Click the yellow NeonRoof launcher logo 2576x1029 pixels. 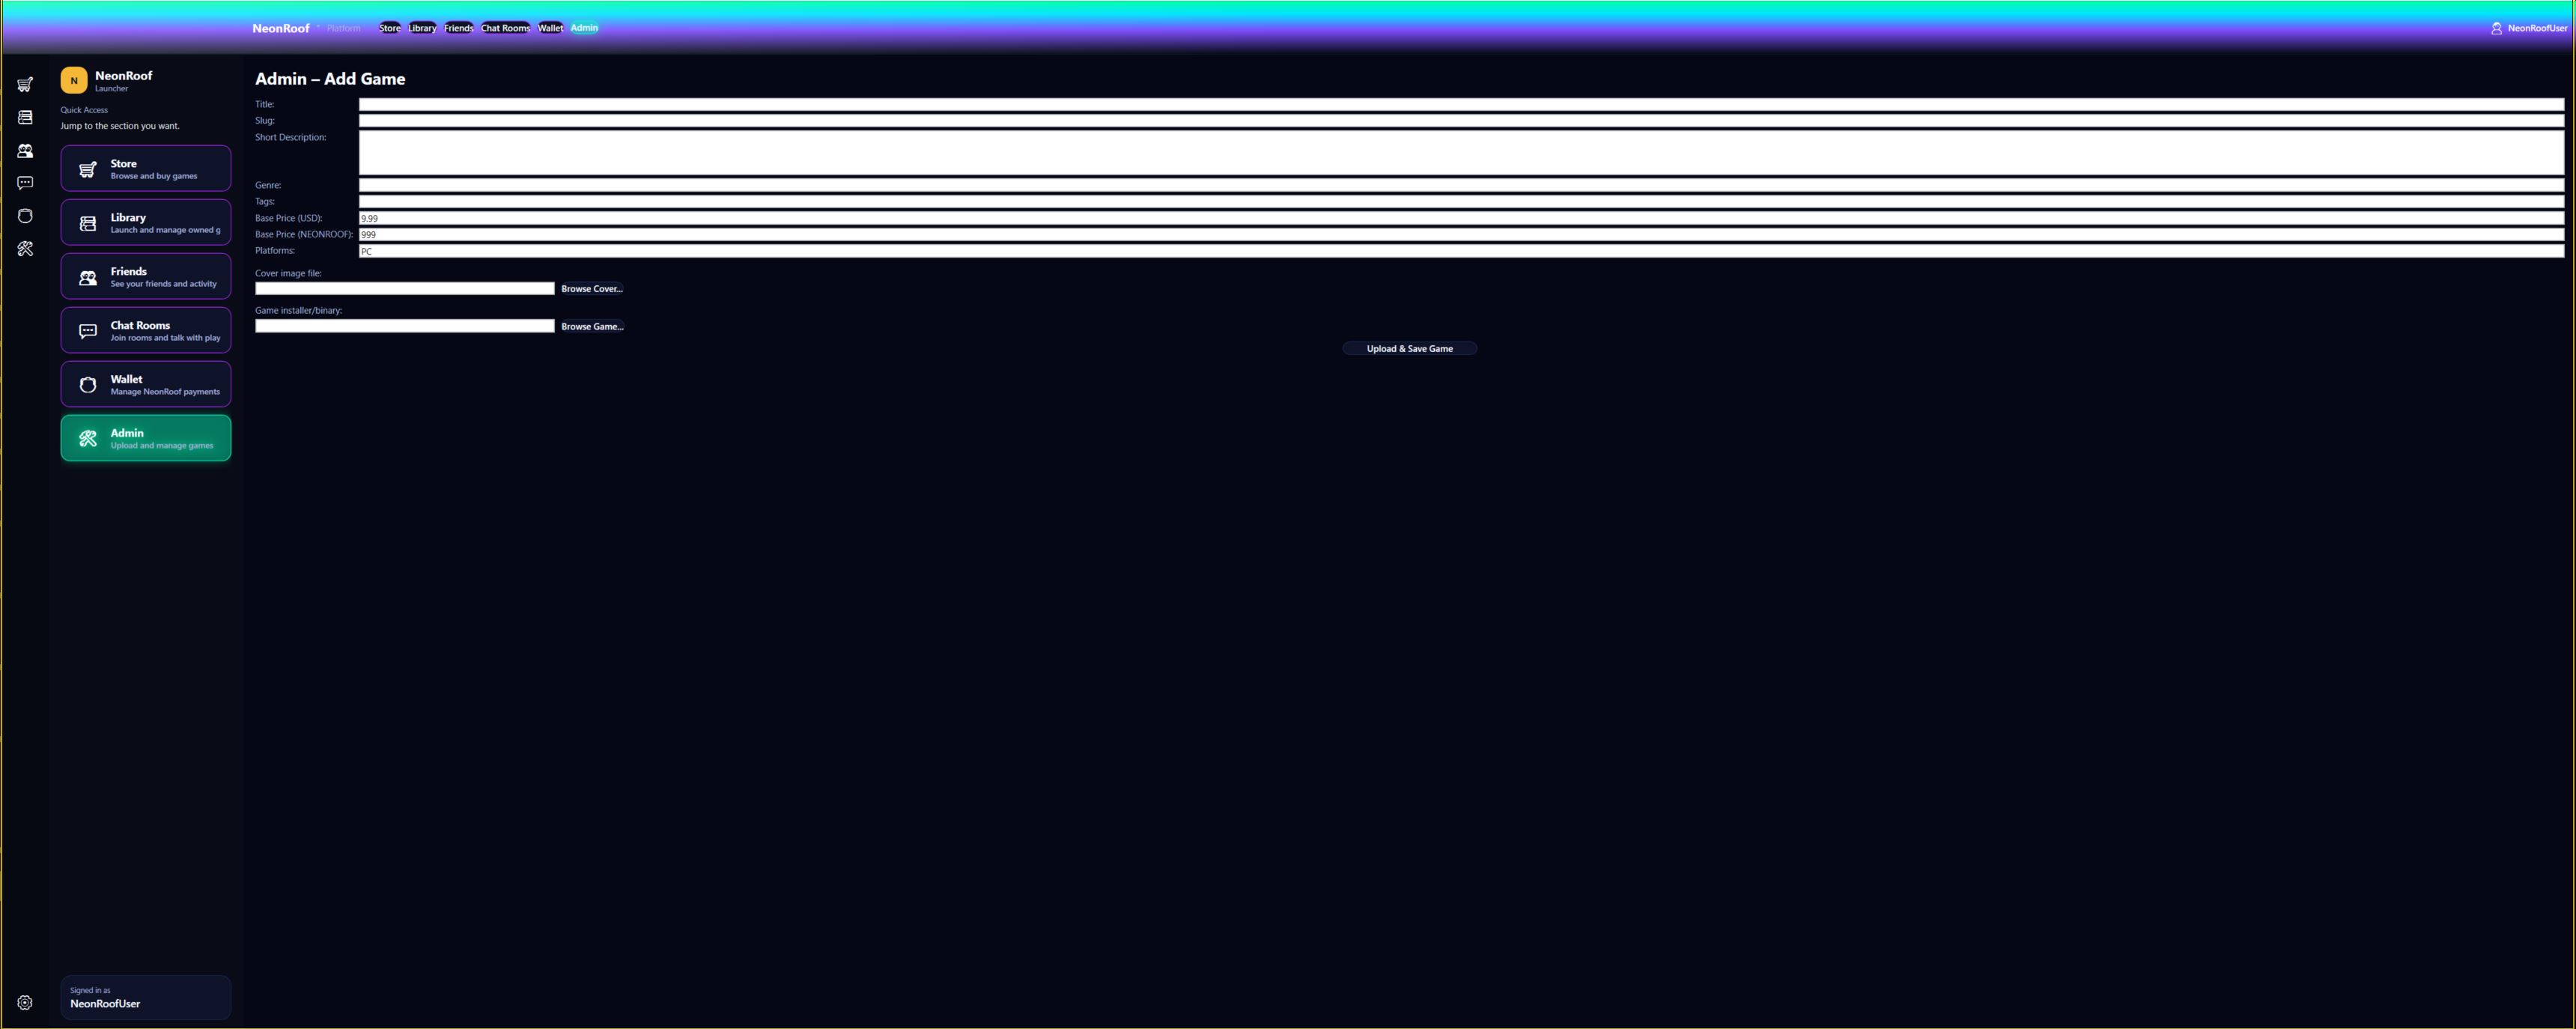point(74,80)
